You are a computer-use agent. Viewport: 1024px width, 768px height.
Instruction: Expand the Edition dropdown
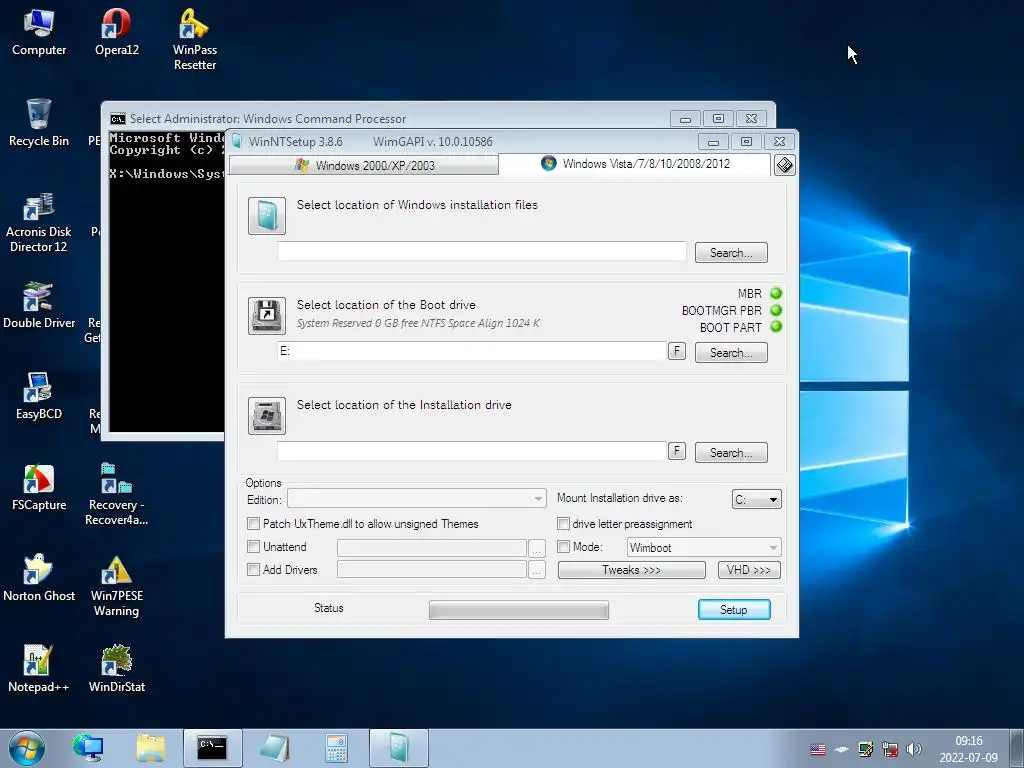(417, 499)
